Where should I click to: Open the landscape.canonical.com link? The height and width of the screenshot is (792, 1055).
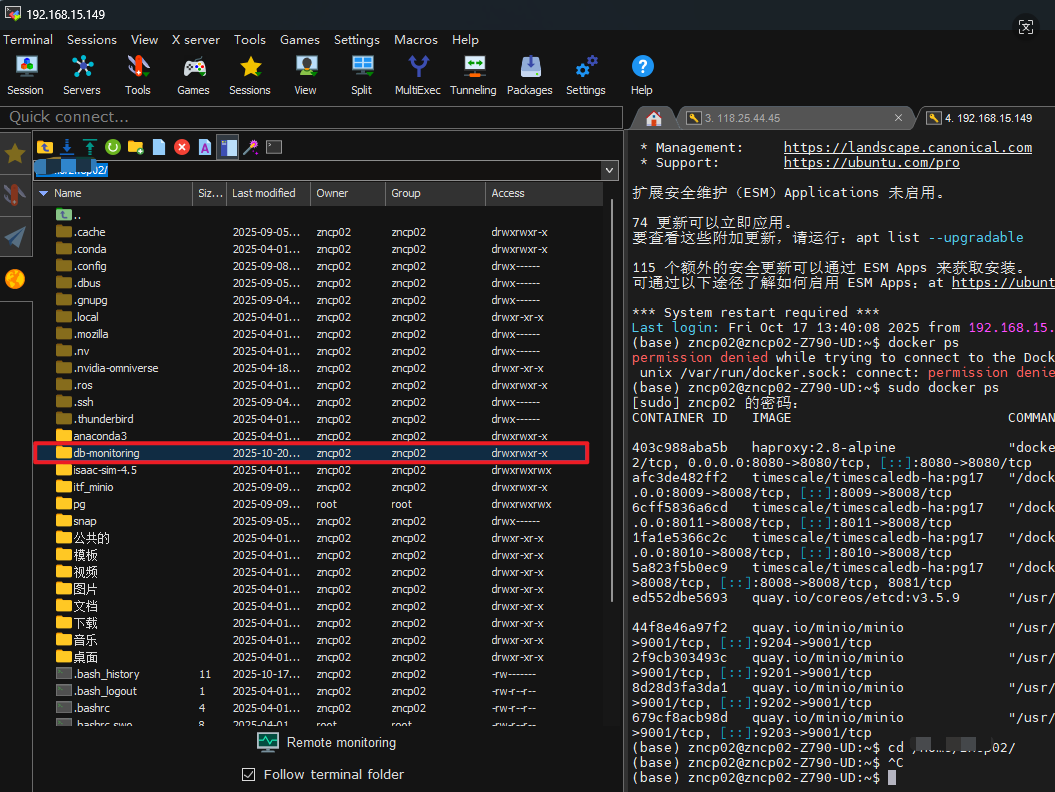[908, 147]
